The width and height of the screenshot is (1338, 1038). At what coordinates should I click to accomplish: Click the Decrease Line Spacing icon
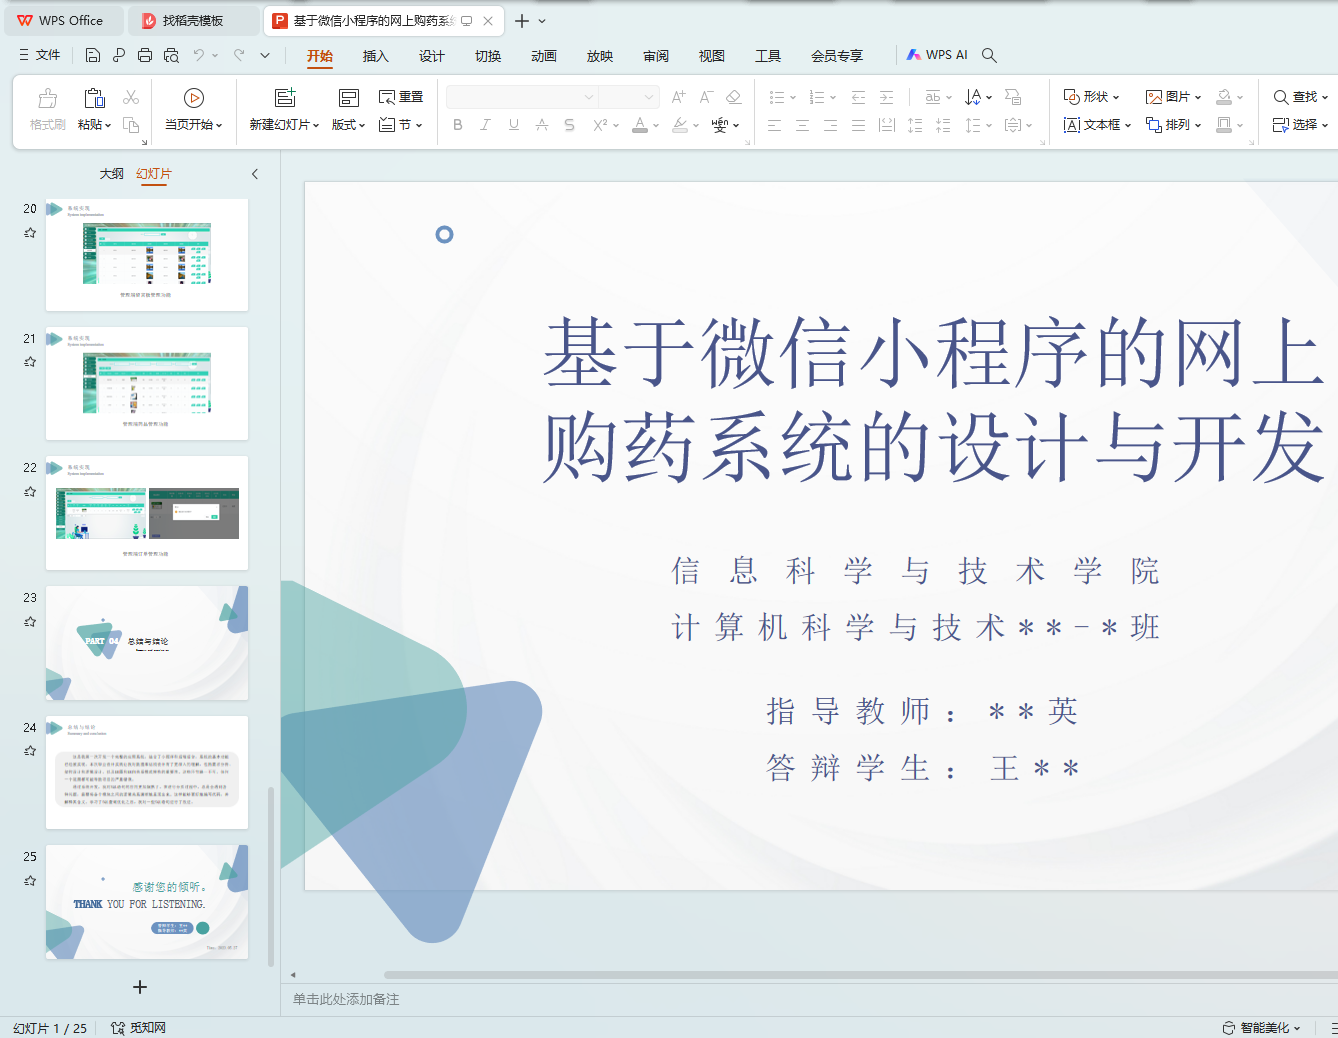(943, 125)
